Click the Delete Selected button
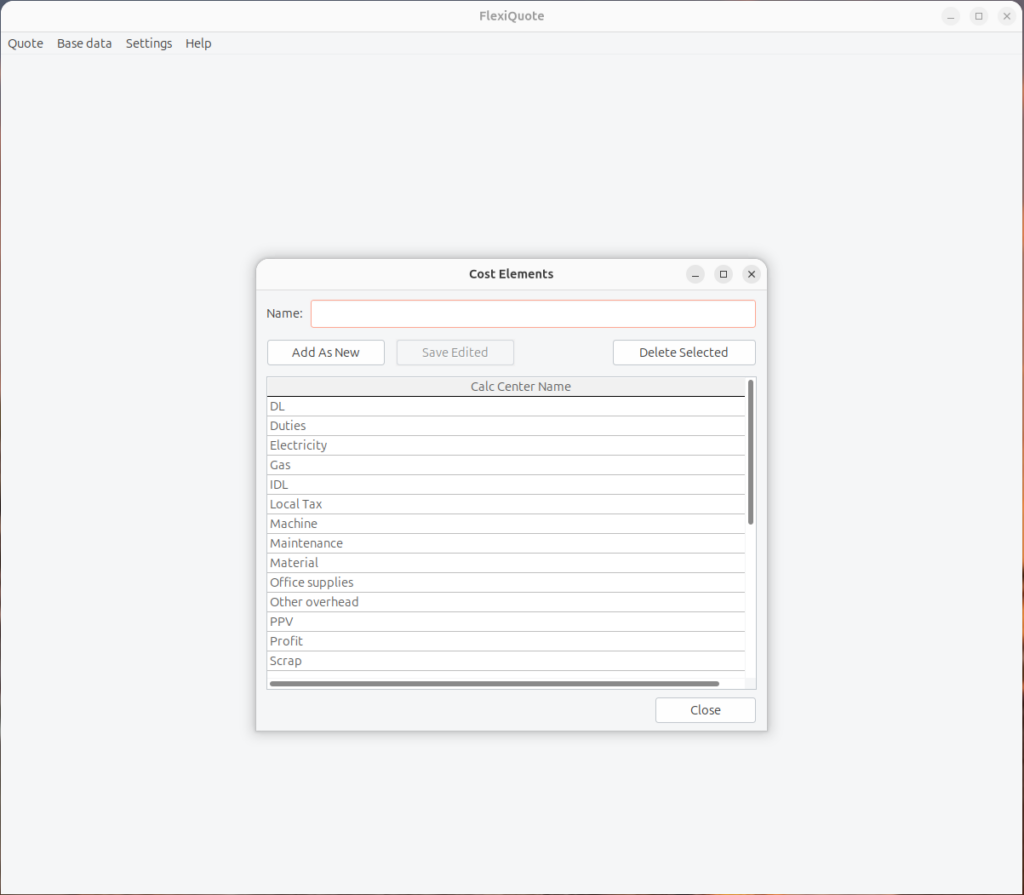Viewport: 1024px width, 895px height. [683, 352]
